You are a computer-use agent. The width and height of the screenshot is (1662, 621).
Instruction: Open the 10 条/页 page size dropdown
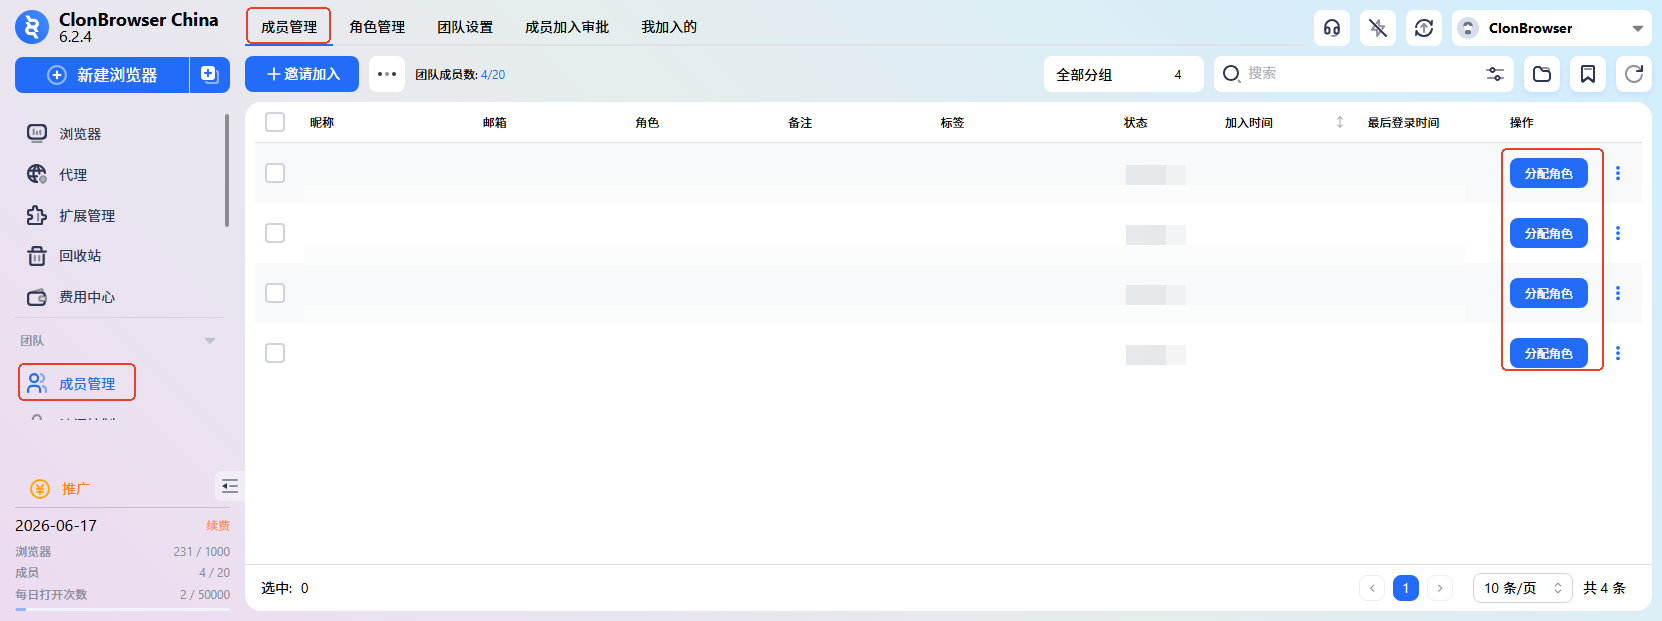point(1522,588)
